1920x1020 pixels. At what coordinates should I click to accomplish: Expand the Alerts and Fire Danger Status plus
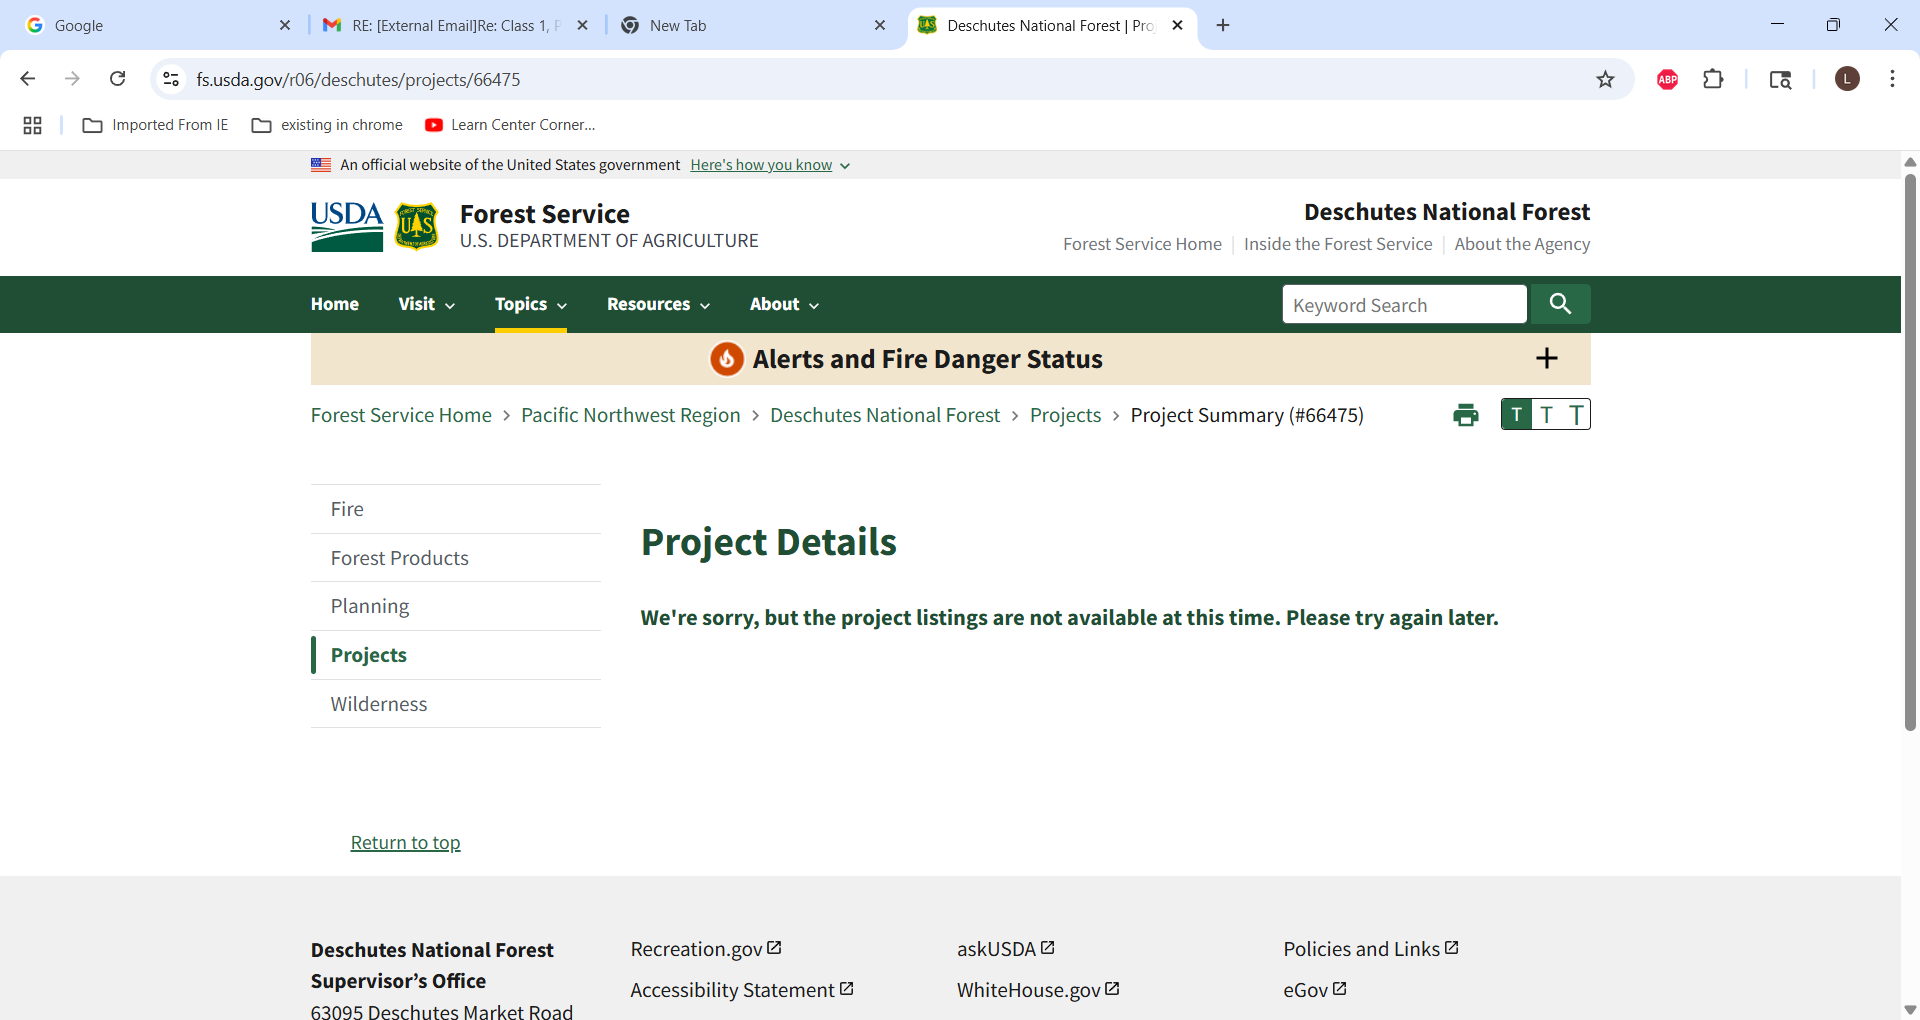1546,358
